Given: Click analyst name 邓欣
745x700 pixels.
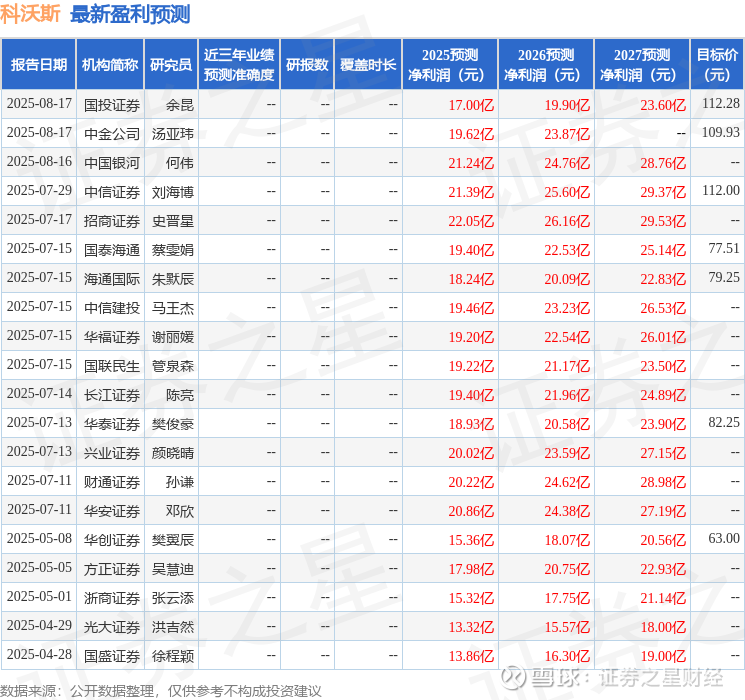Looking at the screenshot, I should click(180, 510).
